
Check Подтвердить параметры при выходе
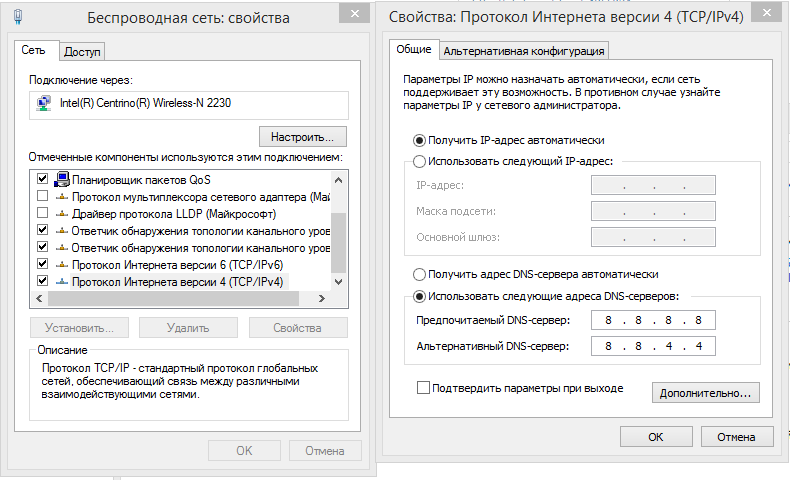423,387
